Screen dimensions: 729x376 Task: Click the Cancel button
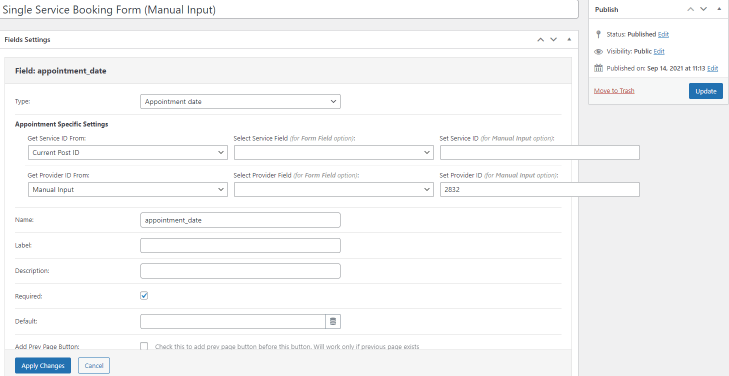click(94, 366)
